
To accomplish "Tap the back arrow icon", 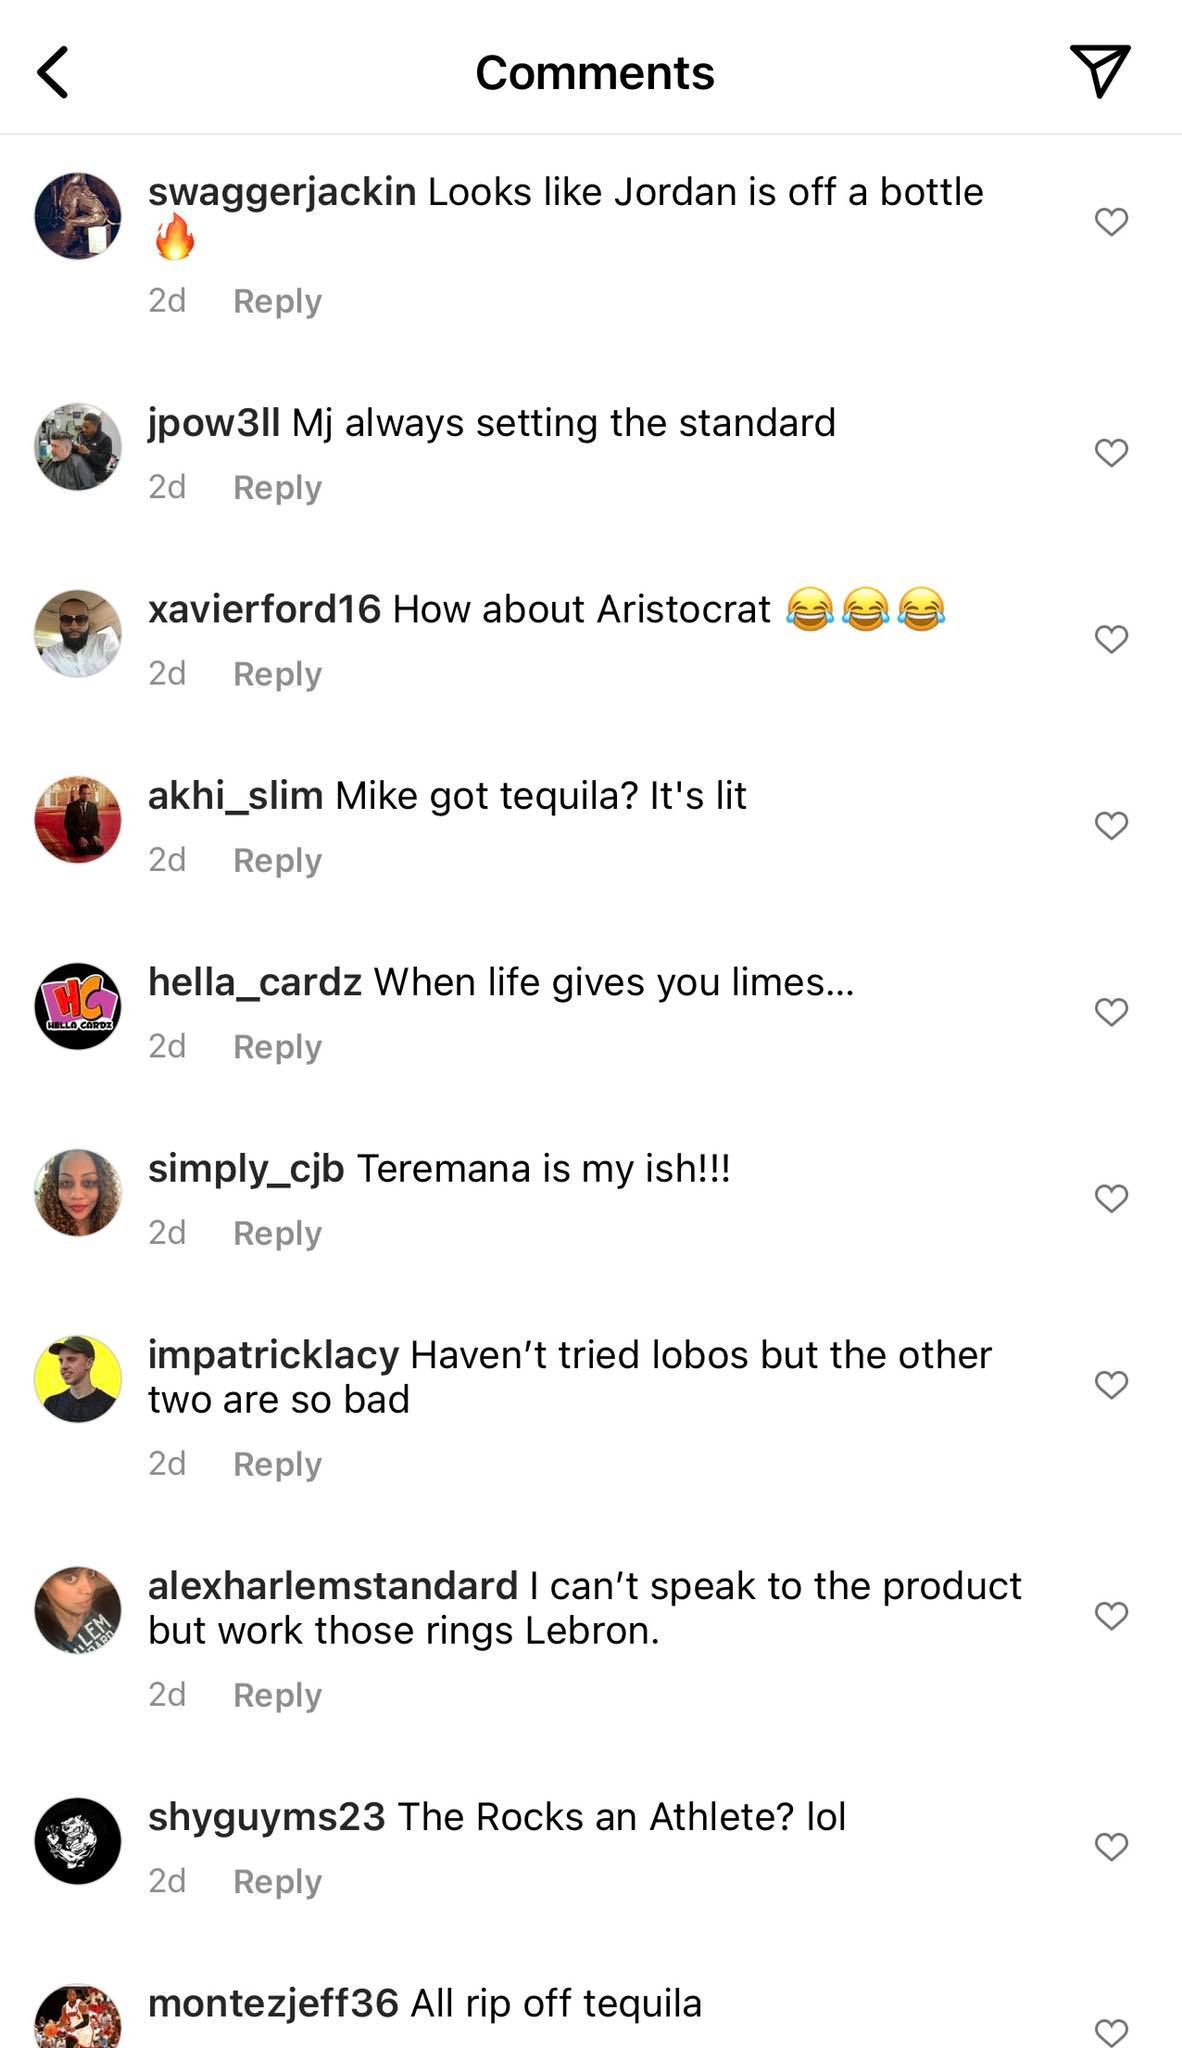I will (54, 72).
